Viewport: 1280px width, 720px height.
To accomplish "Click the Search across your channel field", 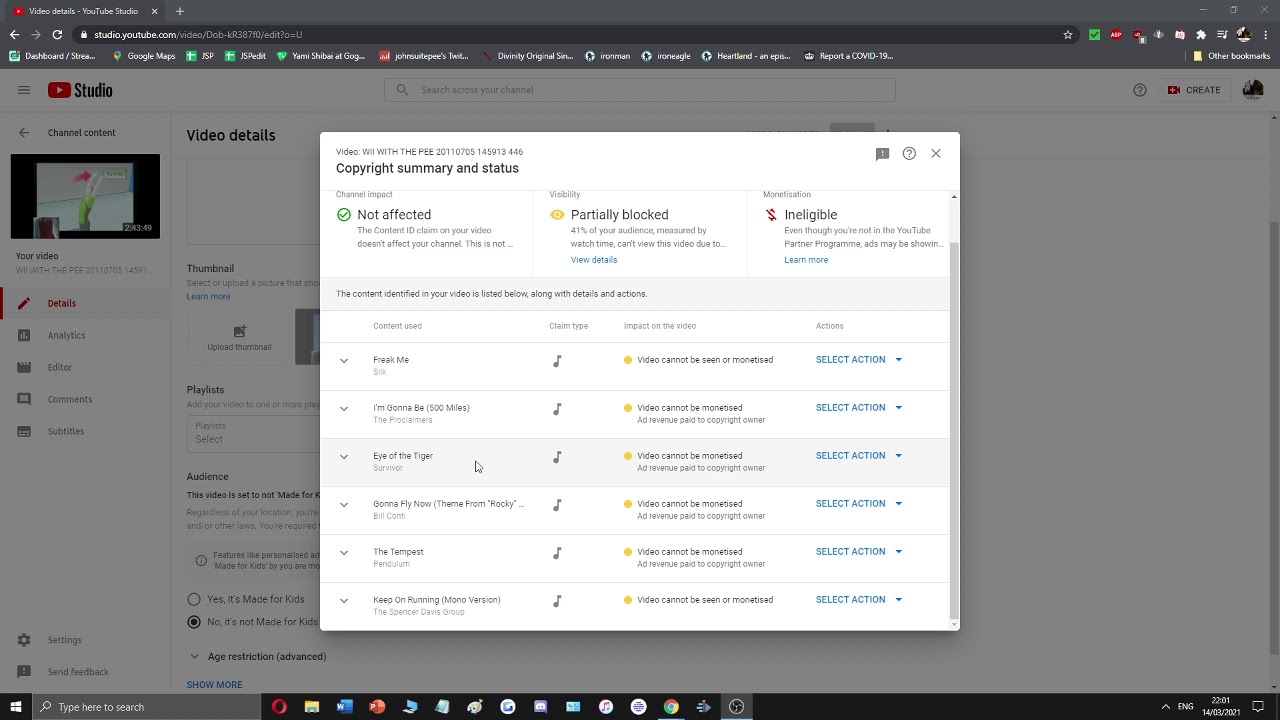I will pos(640,90).
